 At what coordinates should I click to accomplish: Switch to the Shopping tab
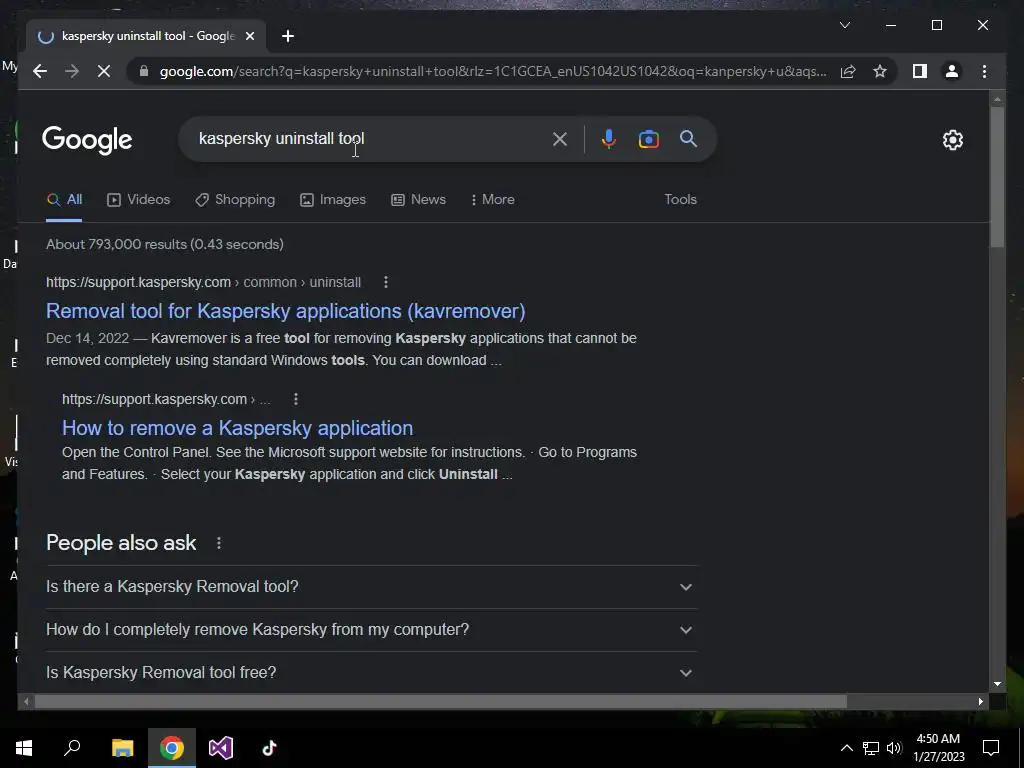click(235, 200)
